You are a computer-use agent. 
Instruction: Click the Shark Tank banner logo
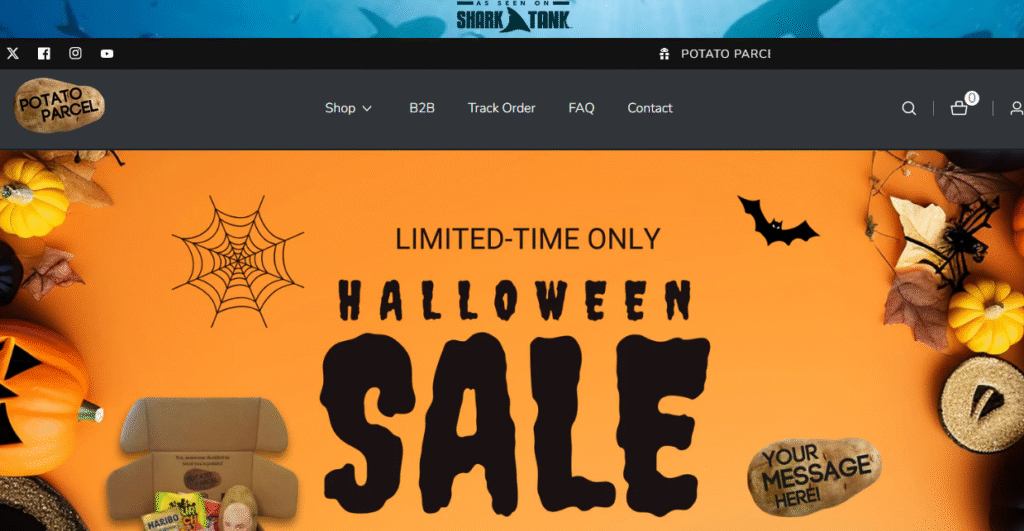[513, 16]
